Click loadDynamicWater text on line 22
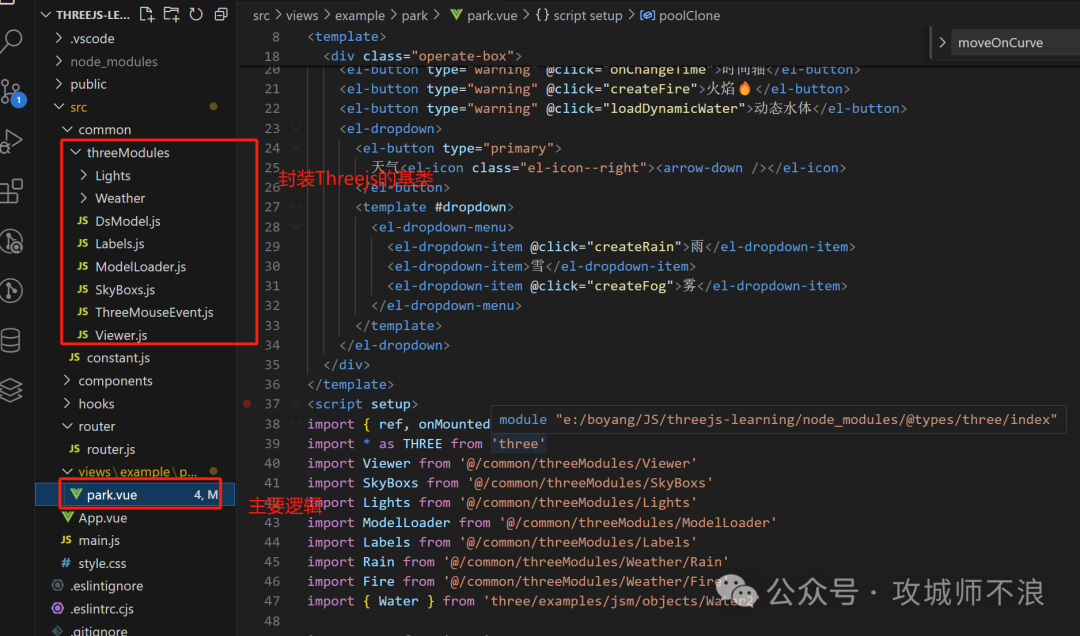Screen dimensions: 1080x636 [674, 108]
